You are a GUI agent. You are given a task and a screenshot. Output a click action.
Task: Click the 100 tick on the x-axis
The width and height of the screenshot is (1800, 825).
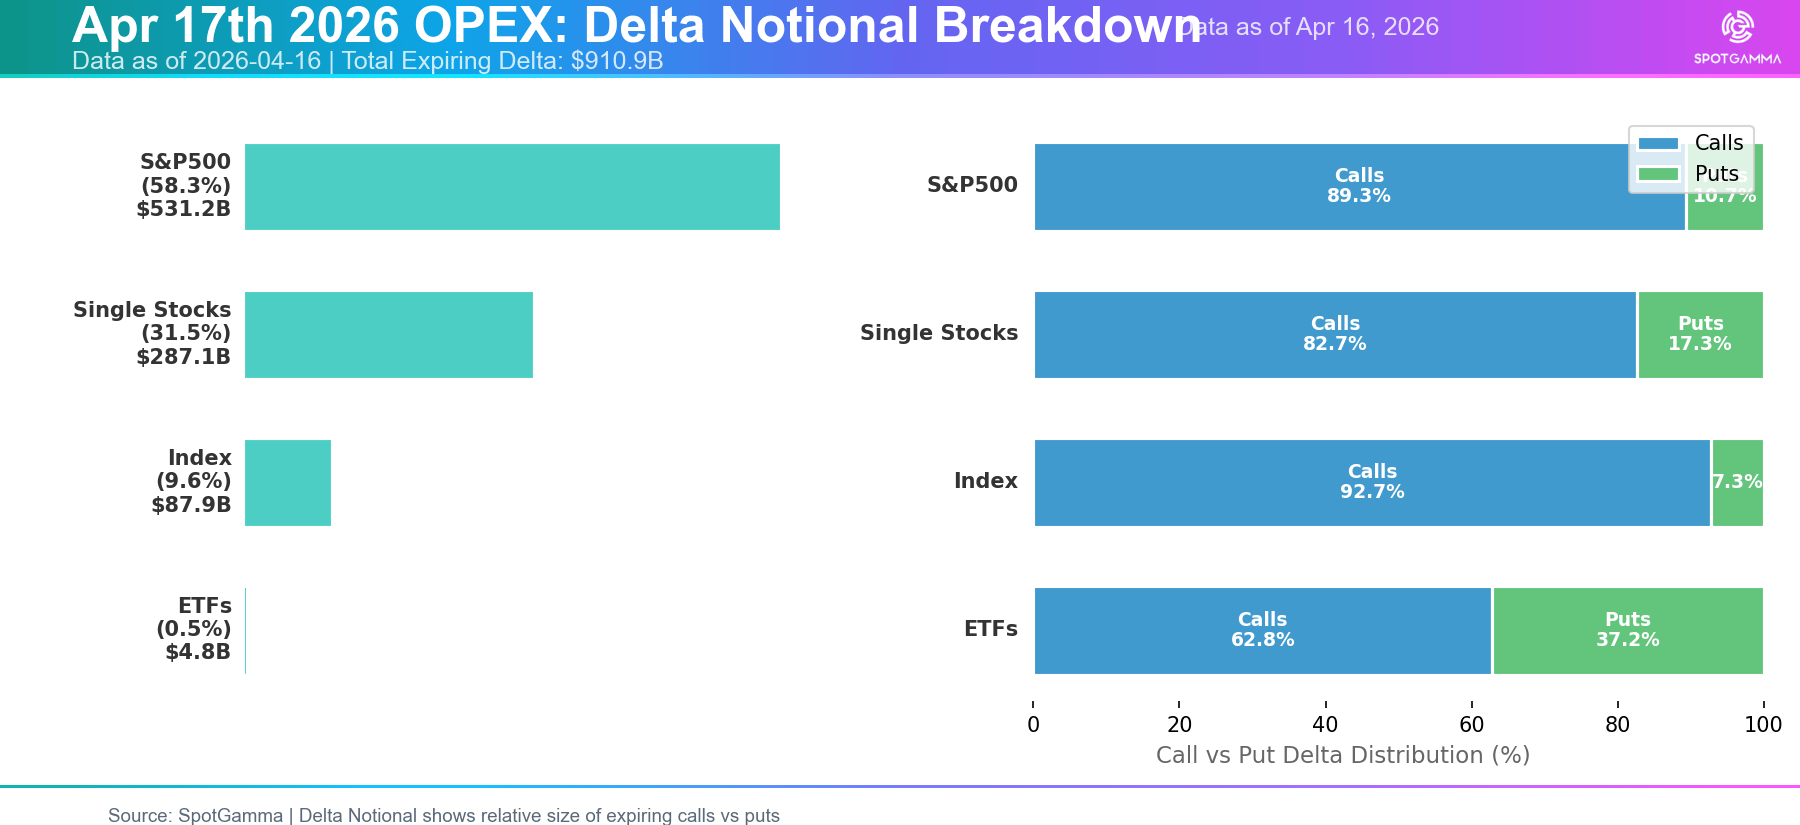coord(1762,724)
